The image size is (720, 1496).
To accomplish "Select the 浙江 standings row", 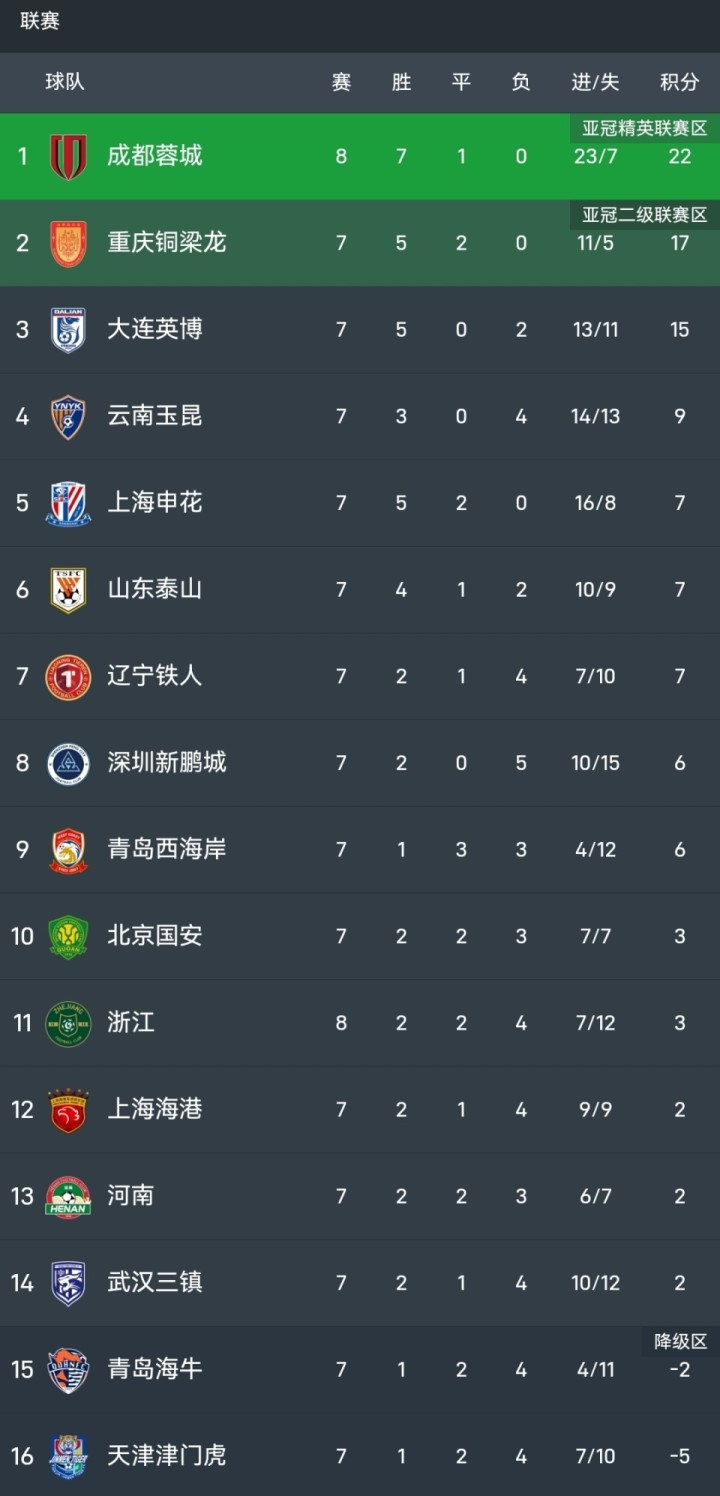I will [x=360, y=1023].
